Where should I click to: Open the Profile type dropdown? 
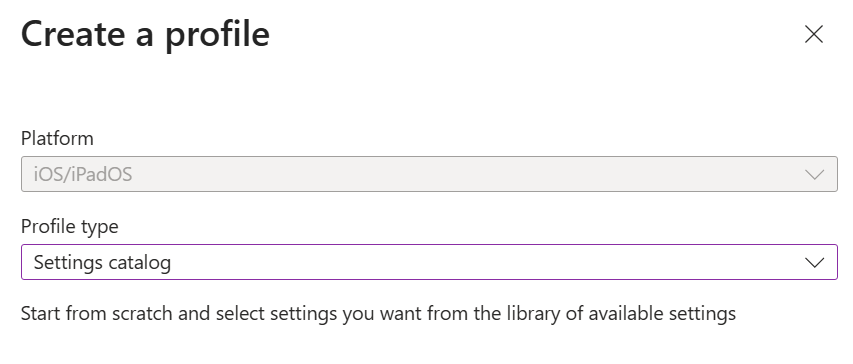[x=429, y=262]
